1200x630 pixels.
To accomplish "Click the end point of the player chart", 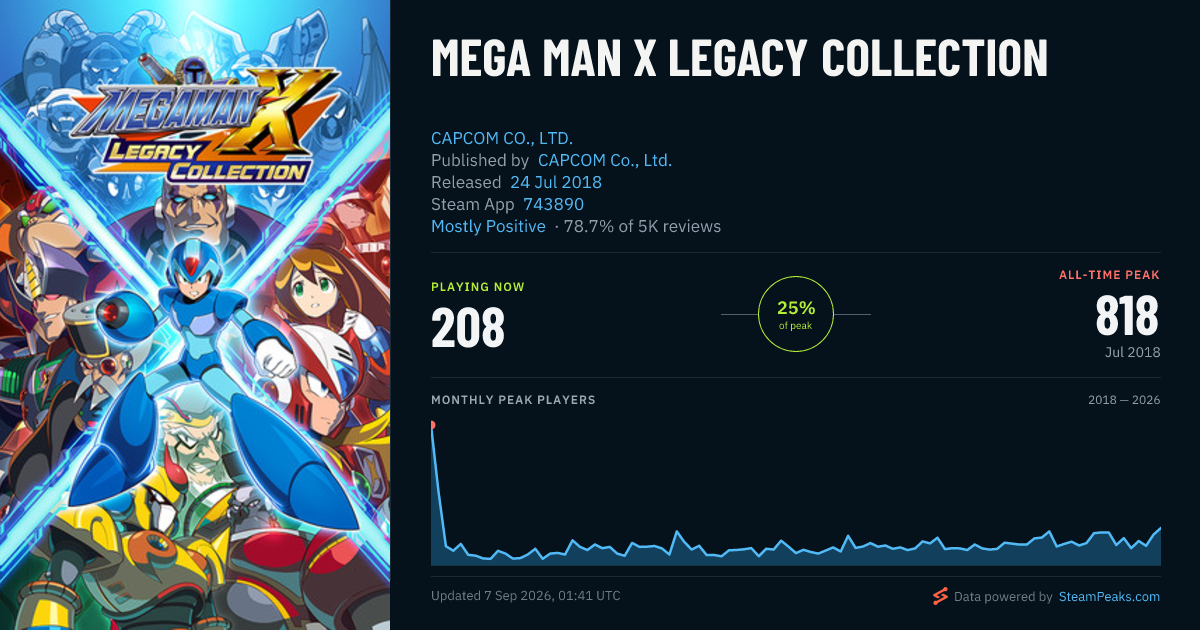I will 1160,528.
